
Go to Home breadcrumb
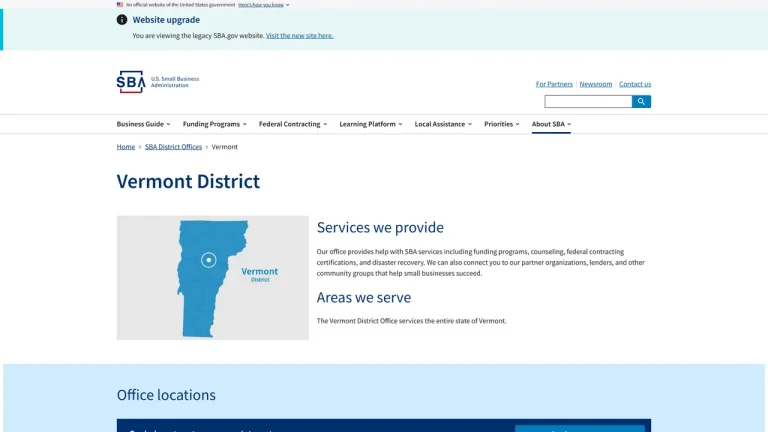(125, 146)
